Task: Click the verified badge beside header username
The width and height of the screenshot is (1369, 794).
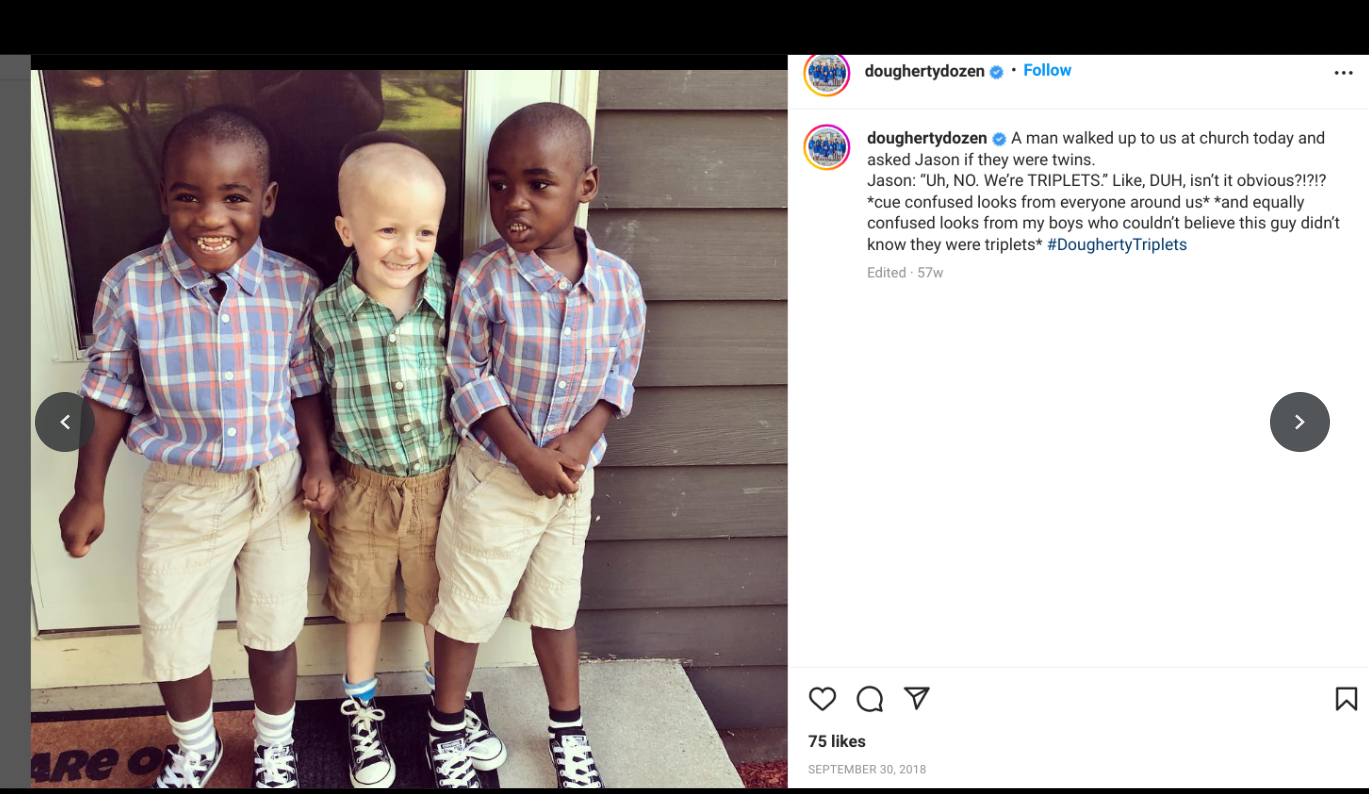Action: coord(996,72)
